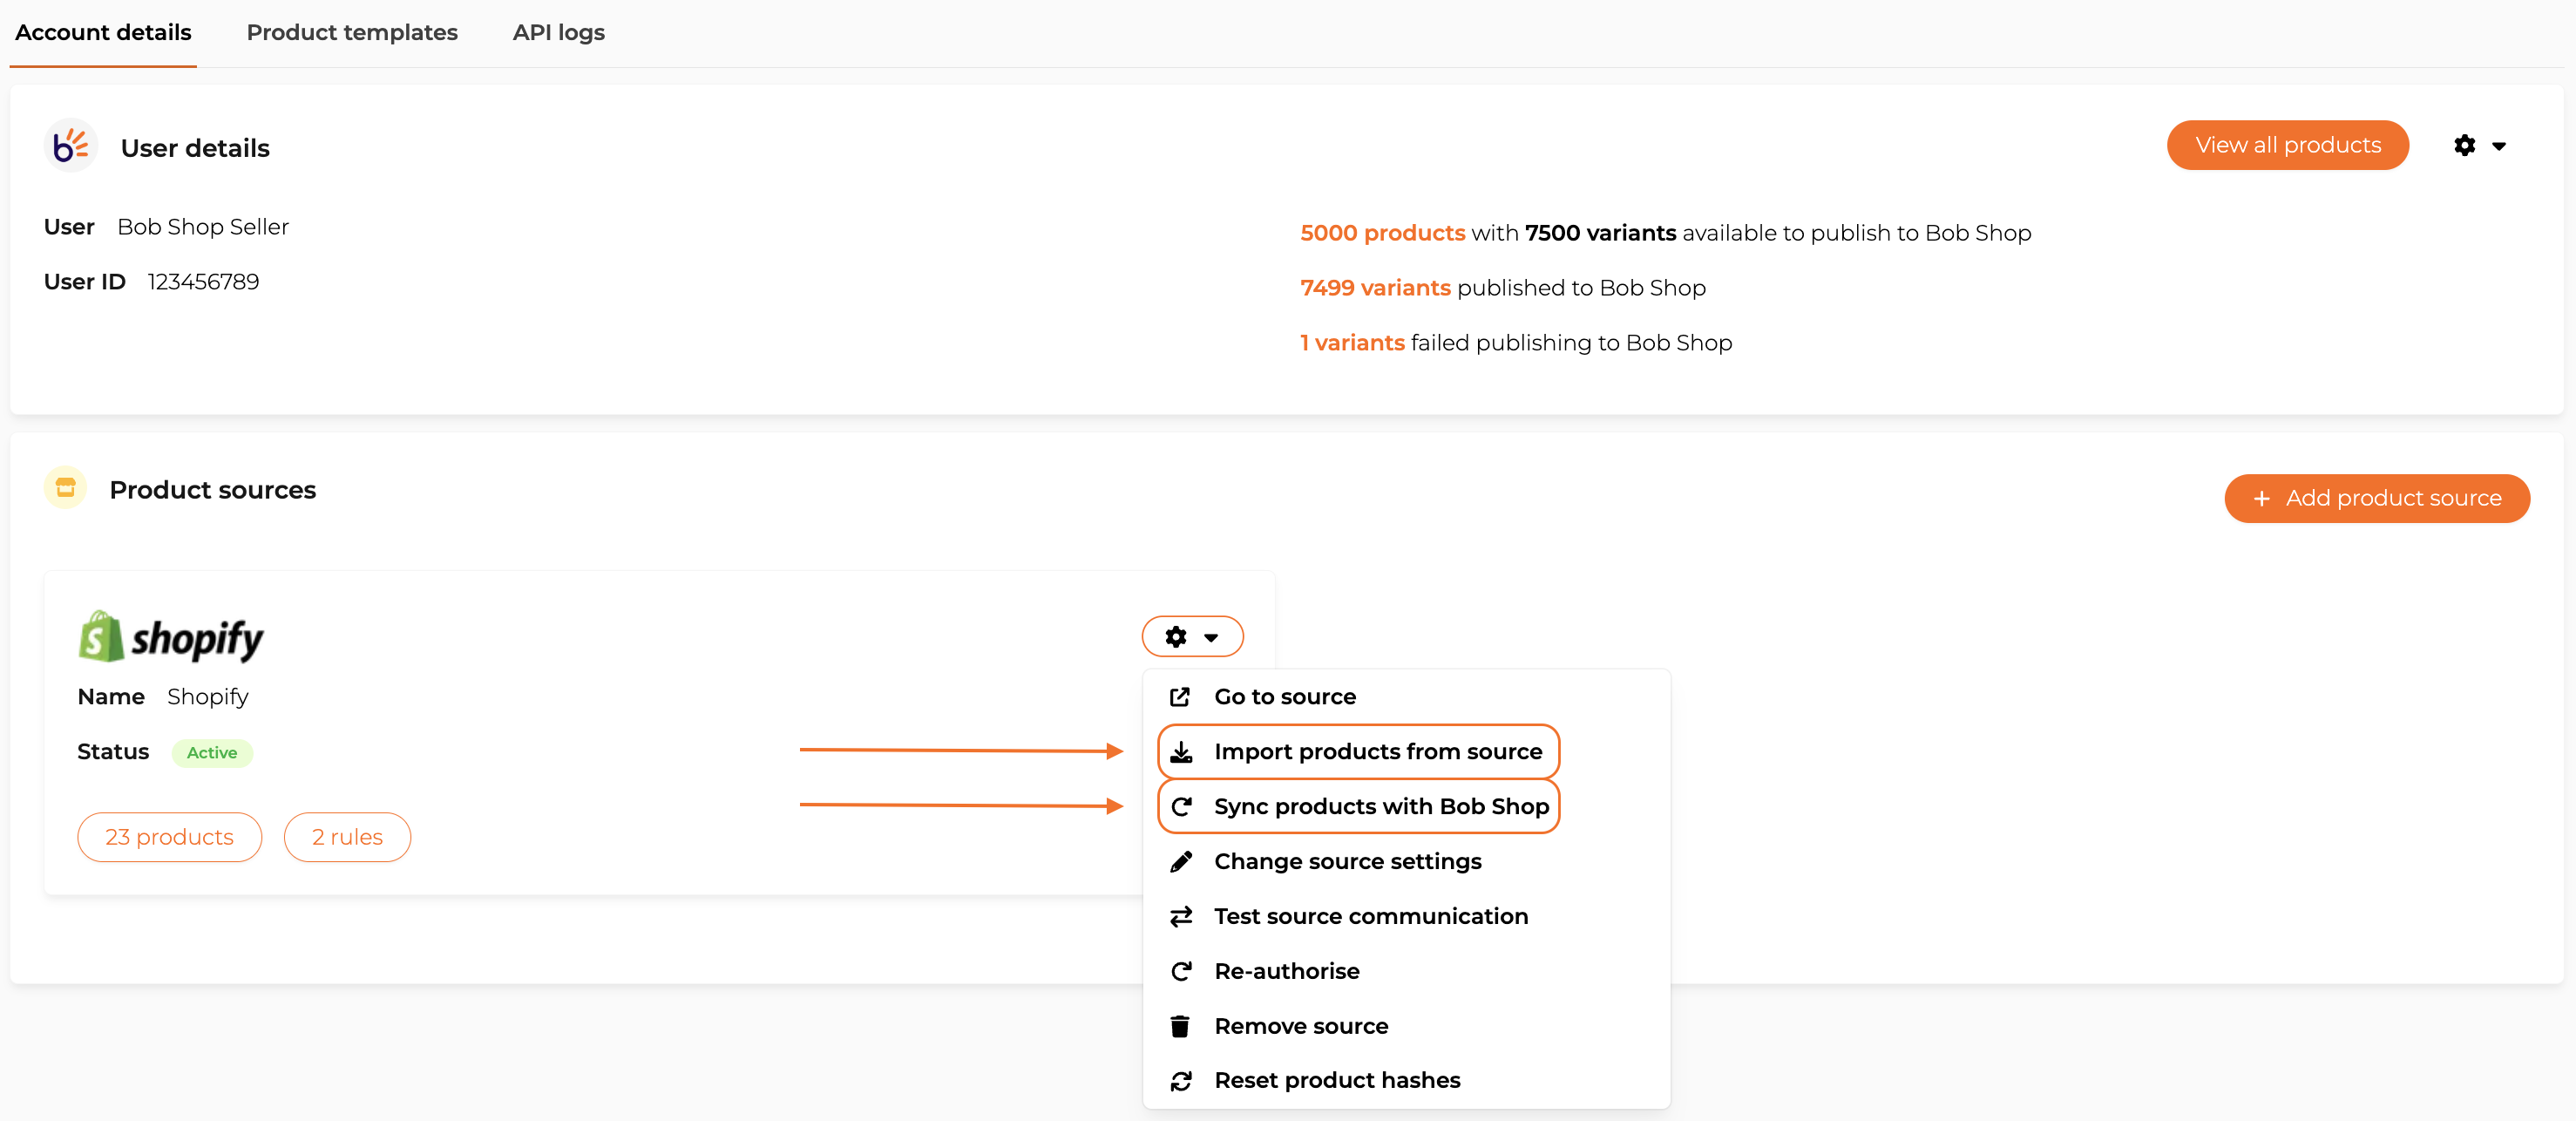Click the arrows icon for Test source communication

[x=1181, y=917]
